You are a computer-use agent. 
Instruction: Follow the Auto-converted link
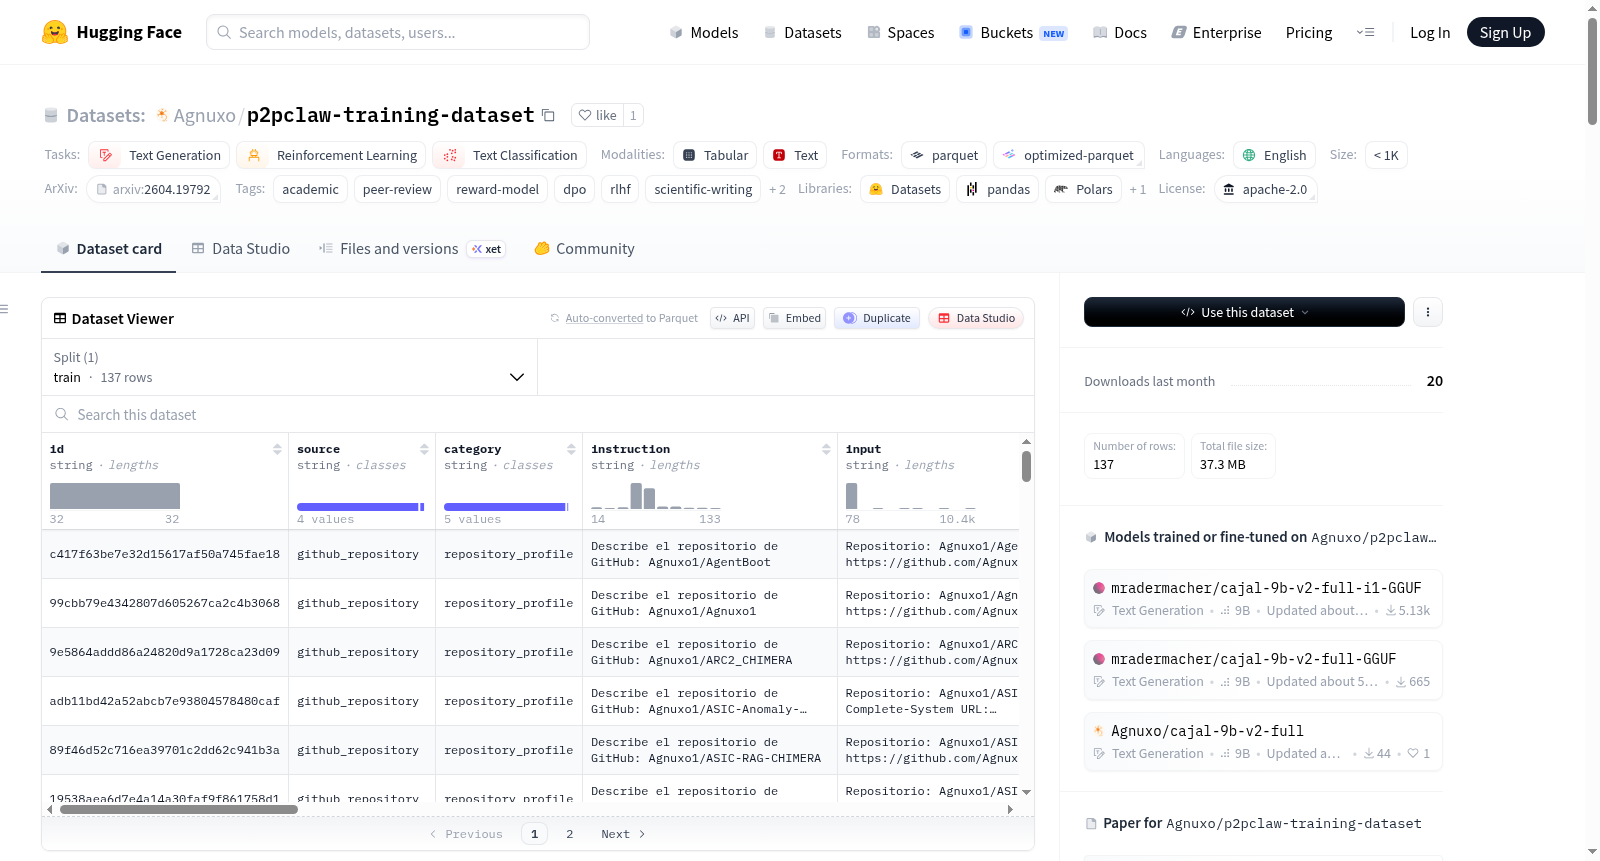[604, 318]
